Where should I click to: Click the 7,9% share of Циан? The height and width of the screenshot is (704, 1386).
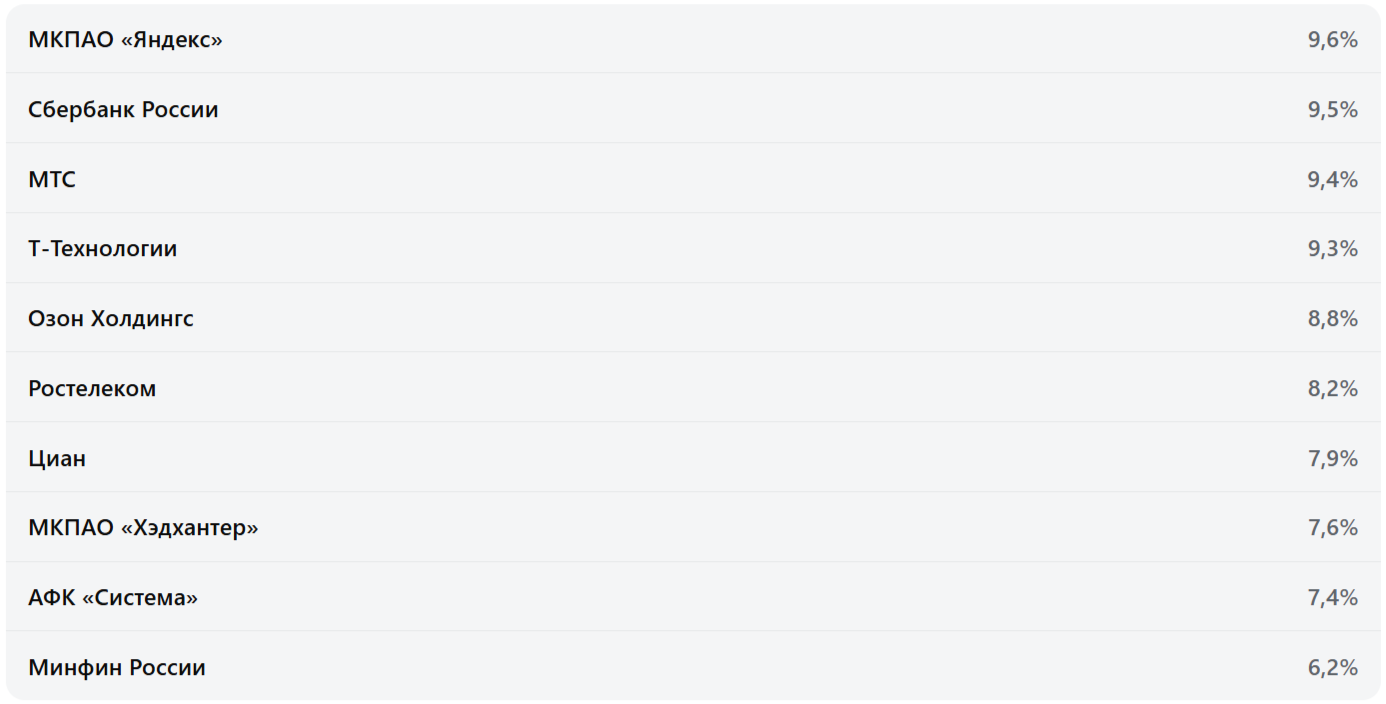[x=1332, y=459]
